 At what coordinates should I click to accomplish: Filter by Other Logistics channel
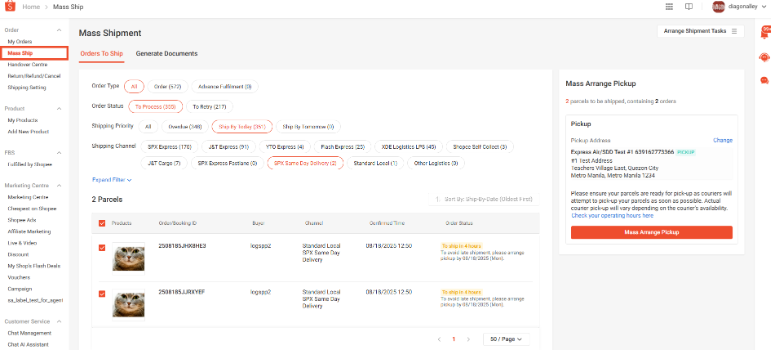(x=436, y=163)
